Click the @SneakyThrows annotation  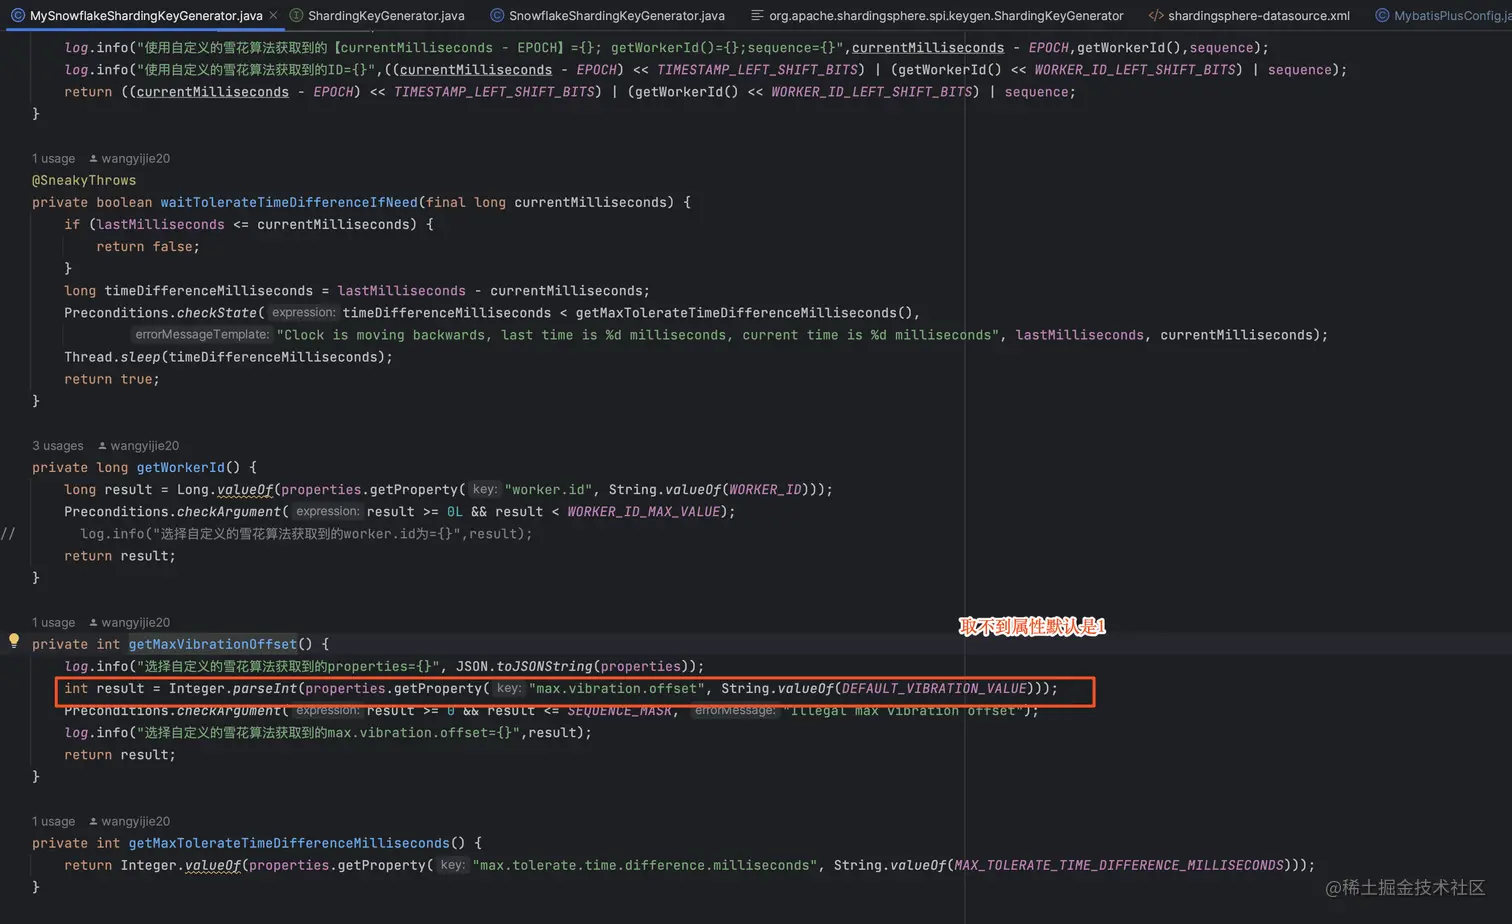[x=84, y=180]
